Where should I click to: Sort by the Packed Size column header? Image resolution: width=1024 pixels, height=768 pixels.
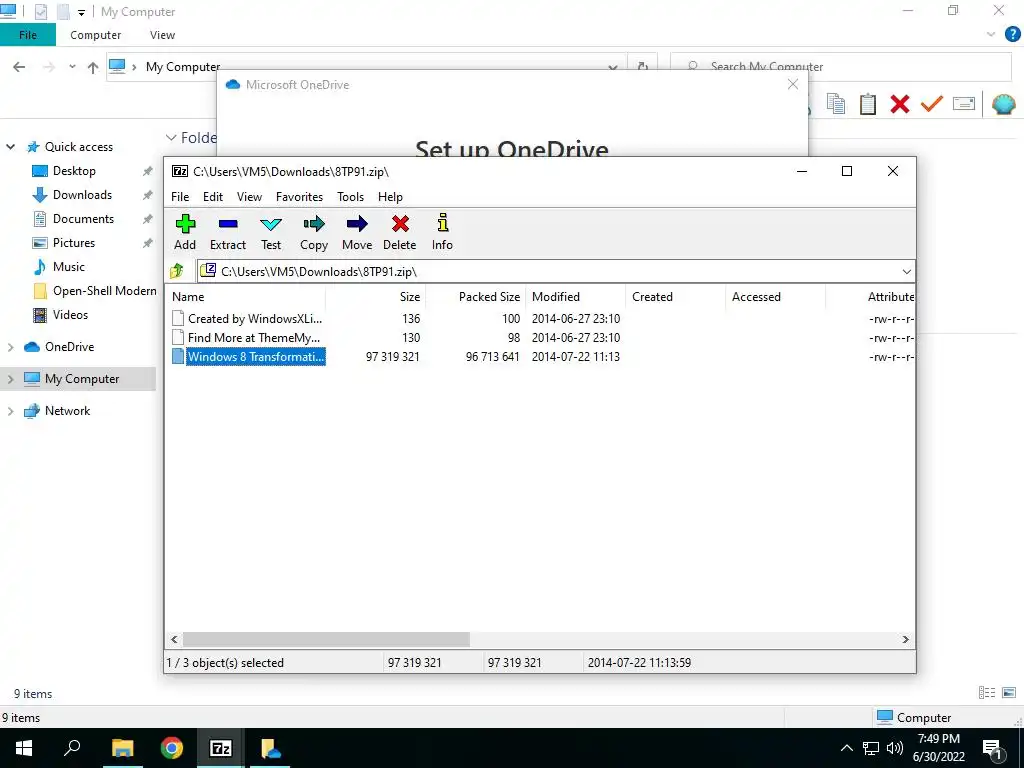click(x=475, y=296)
